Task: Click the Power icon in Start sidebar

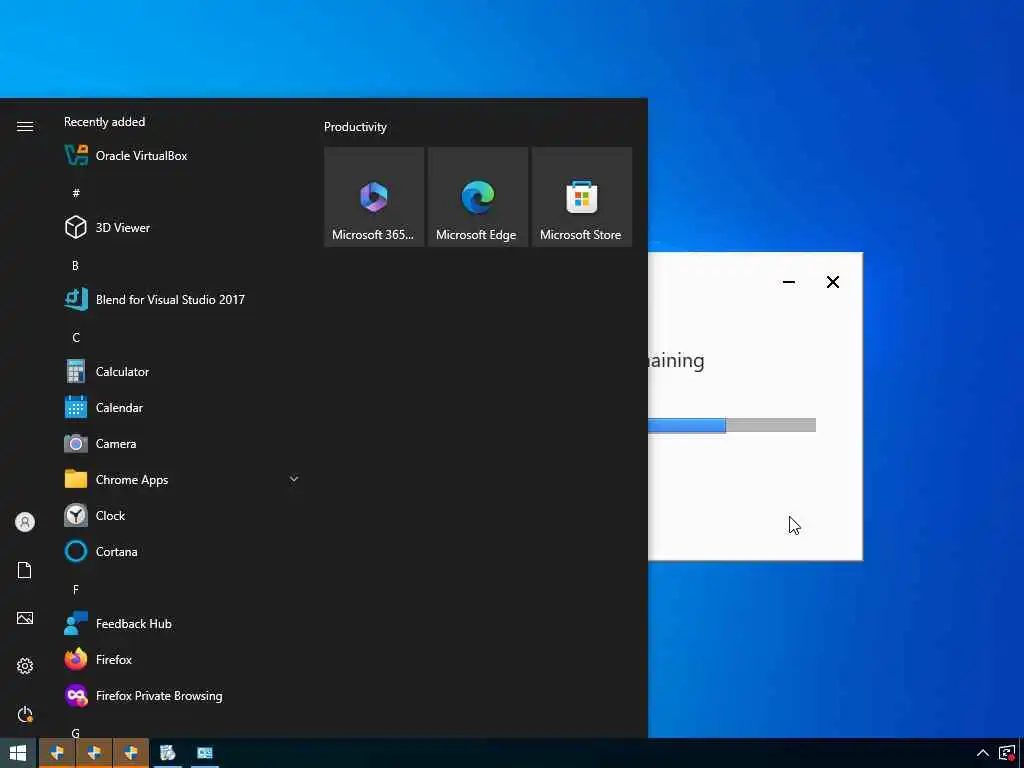Action: tap(25, 714)
